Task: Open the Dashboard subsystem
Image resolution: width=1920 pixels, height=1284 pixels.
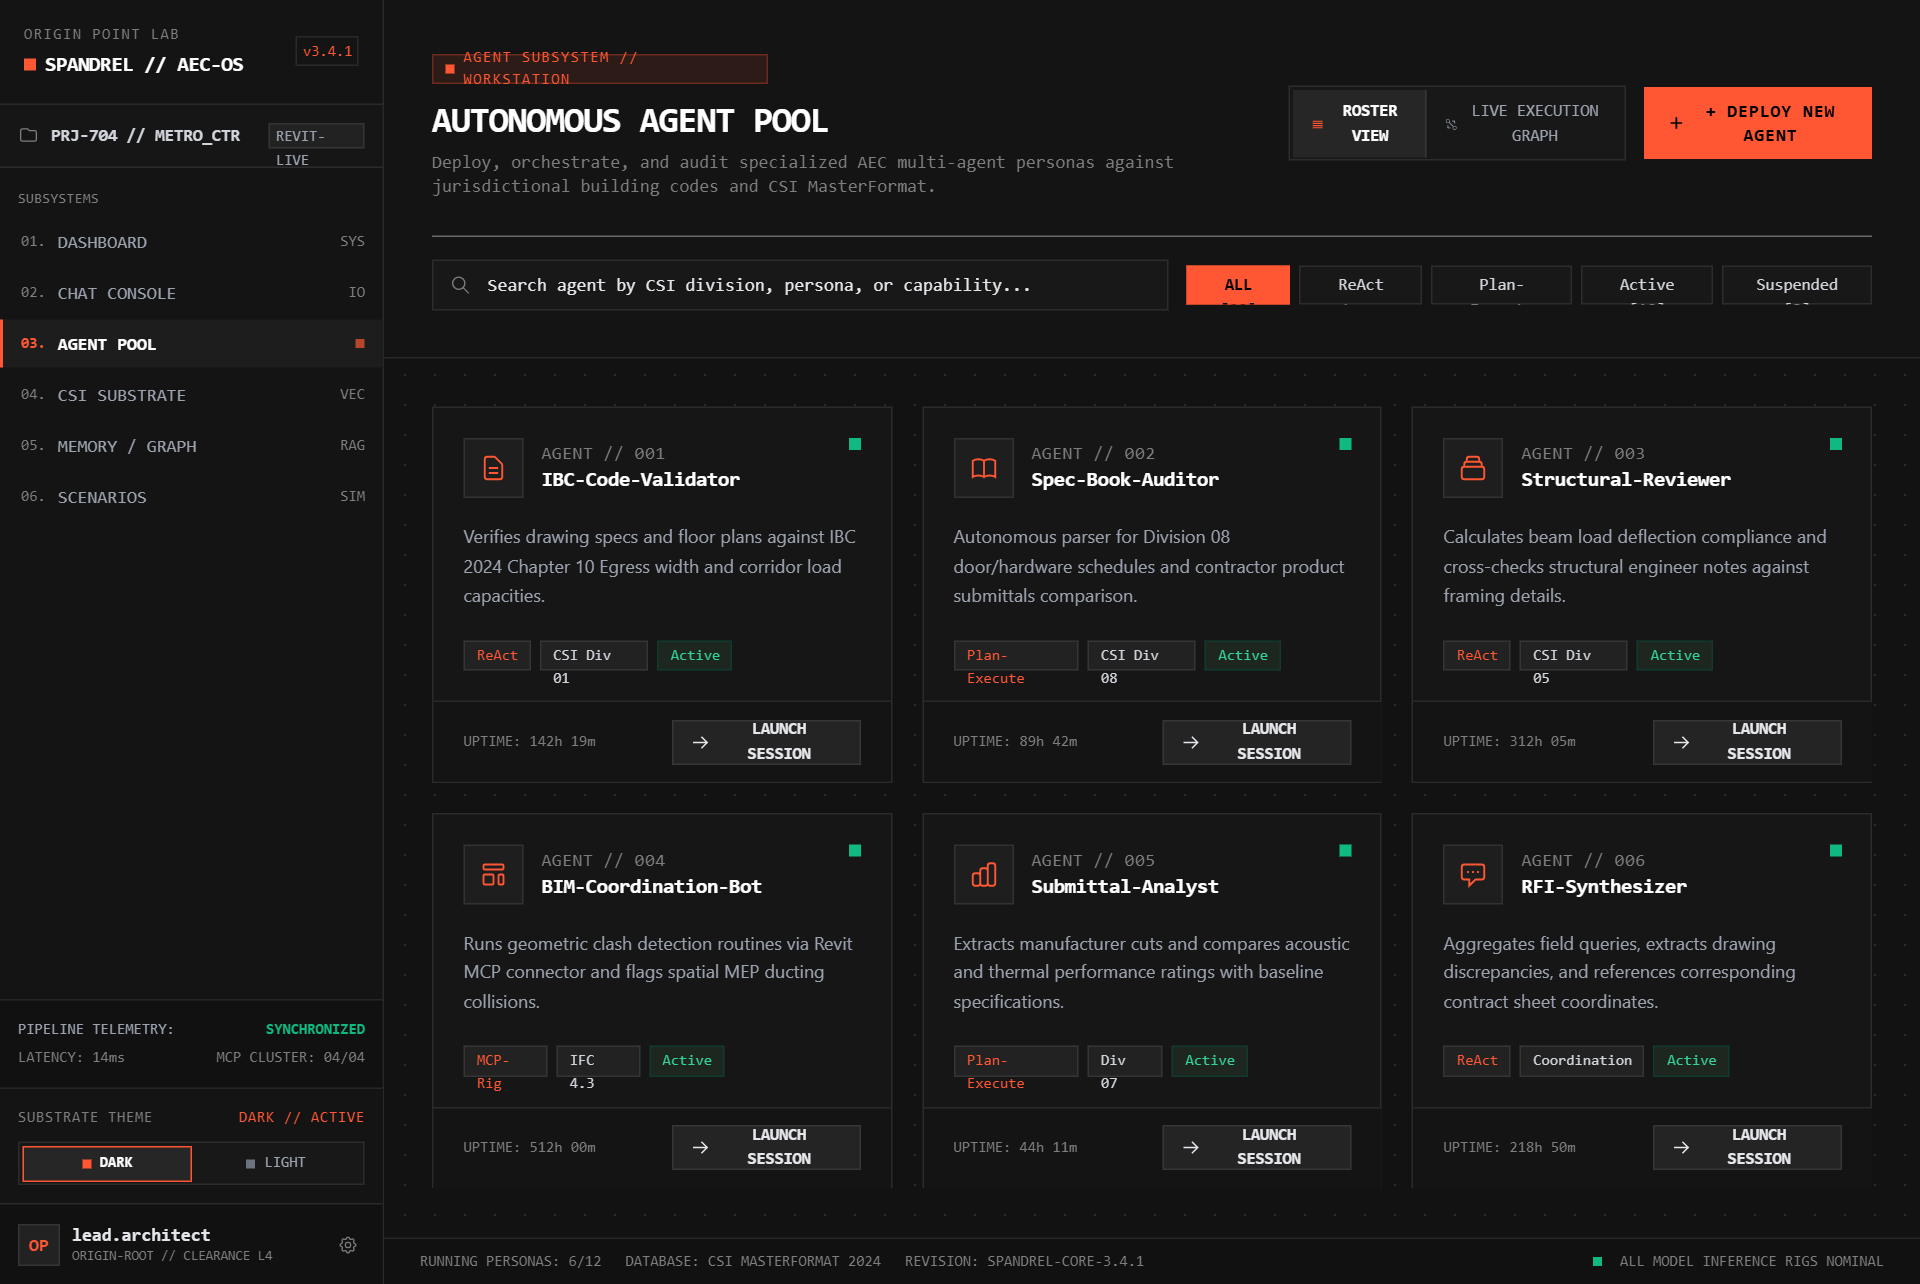Action: pyautogui.click(x=192, y=242)
